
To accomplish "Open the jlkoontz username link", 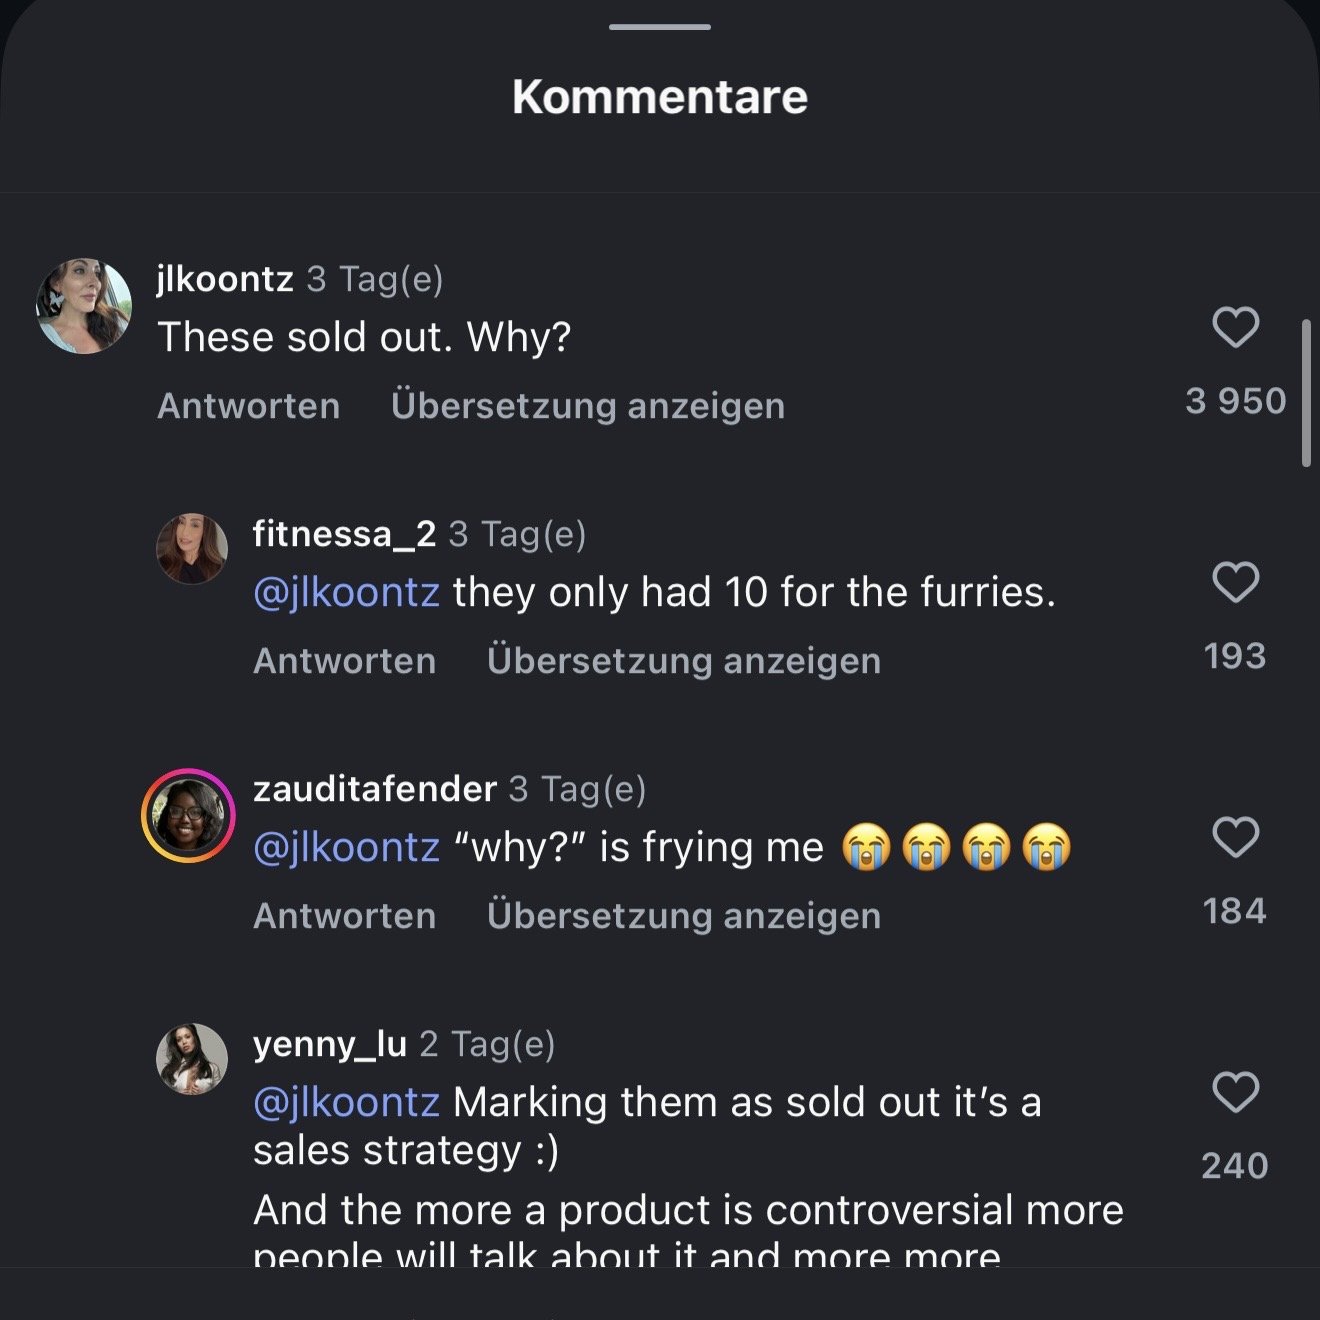I will coord(225,279).
